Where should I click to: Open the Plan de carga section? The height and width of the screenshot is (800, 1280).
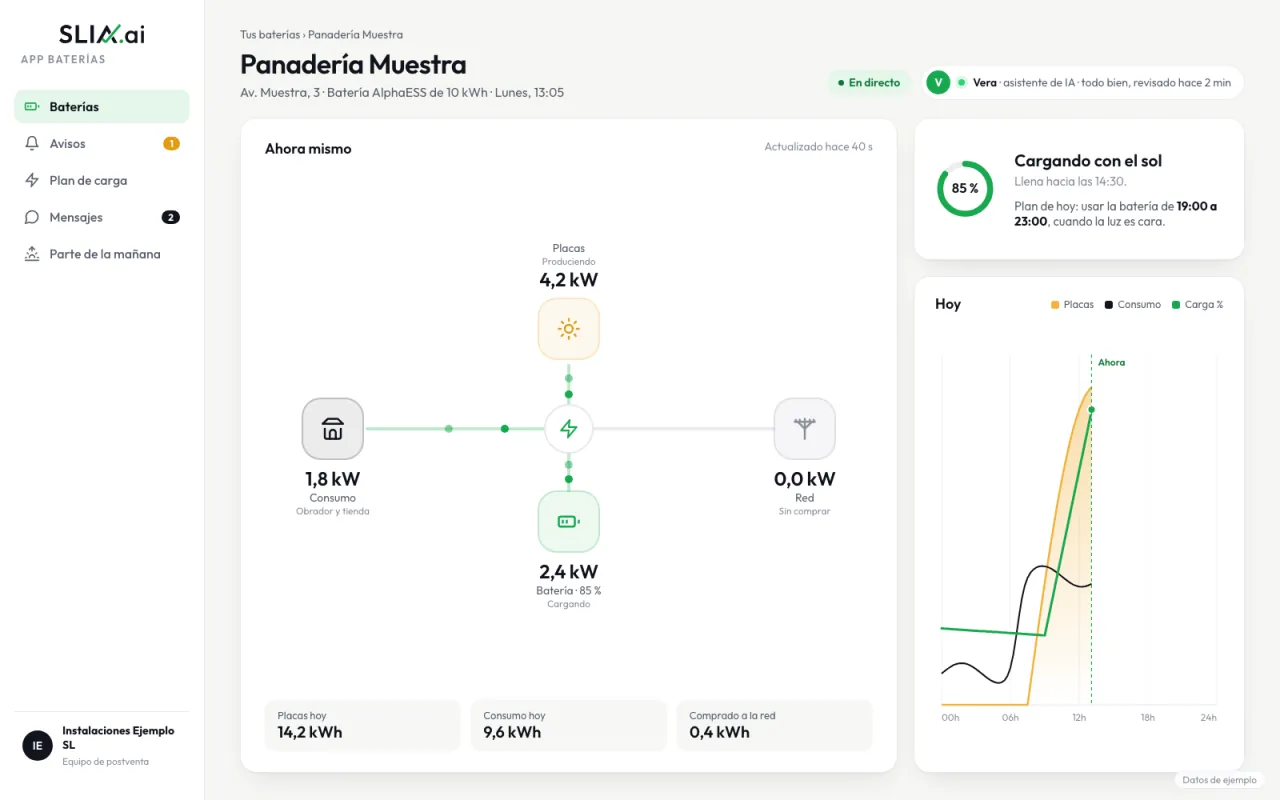102,181
